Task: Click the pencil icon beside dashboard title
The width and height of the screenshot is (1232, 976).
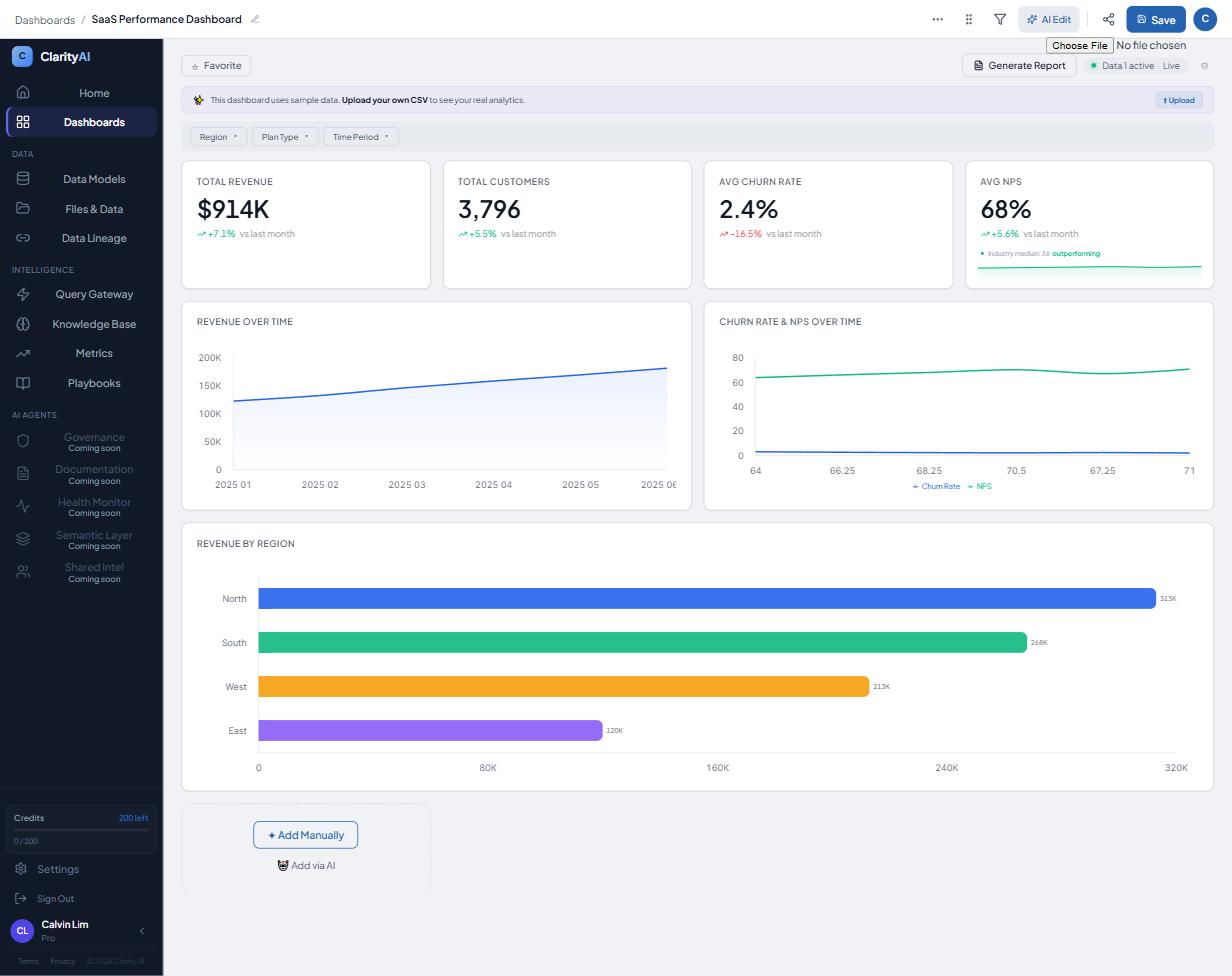Action: [x=255, y=19]
